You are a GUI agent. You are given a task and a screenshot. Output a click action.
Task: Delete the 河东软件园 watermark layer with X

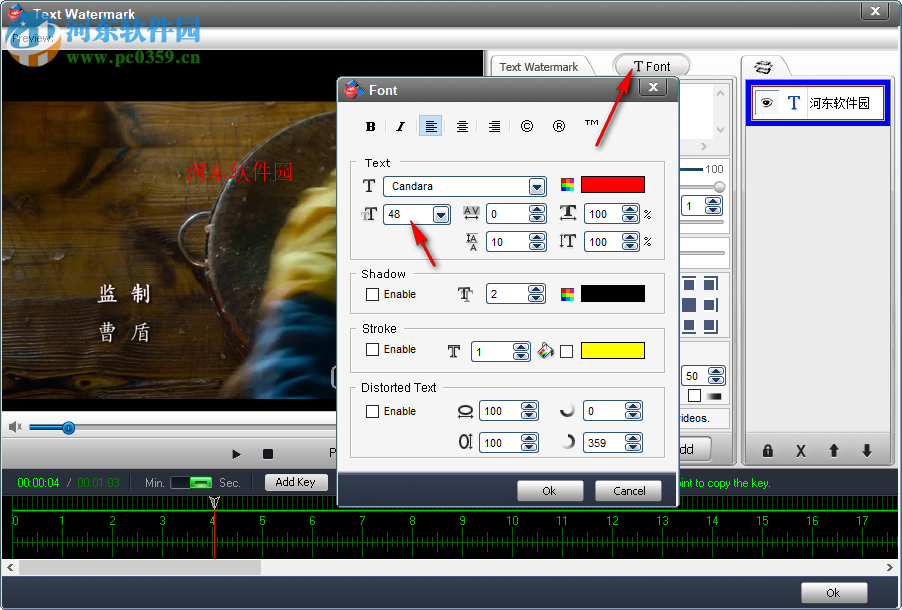[800, 451]
